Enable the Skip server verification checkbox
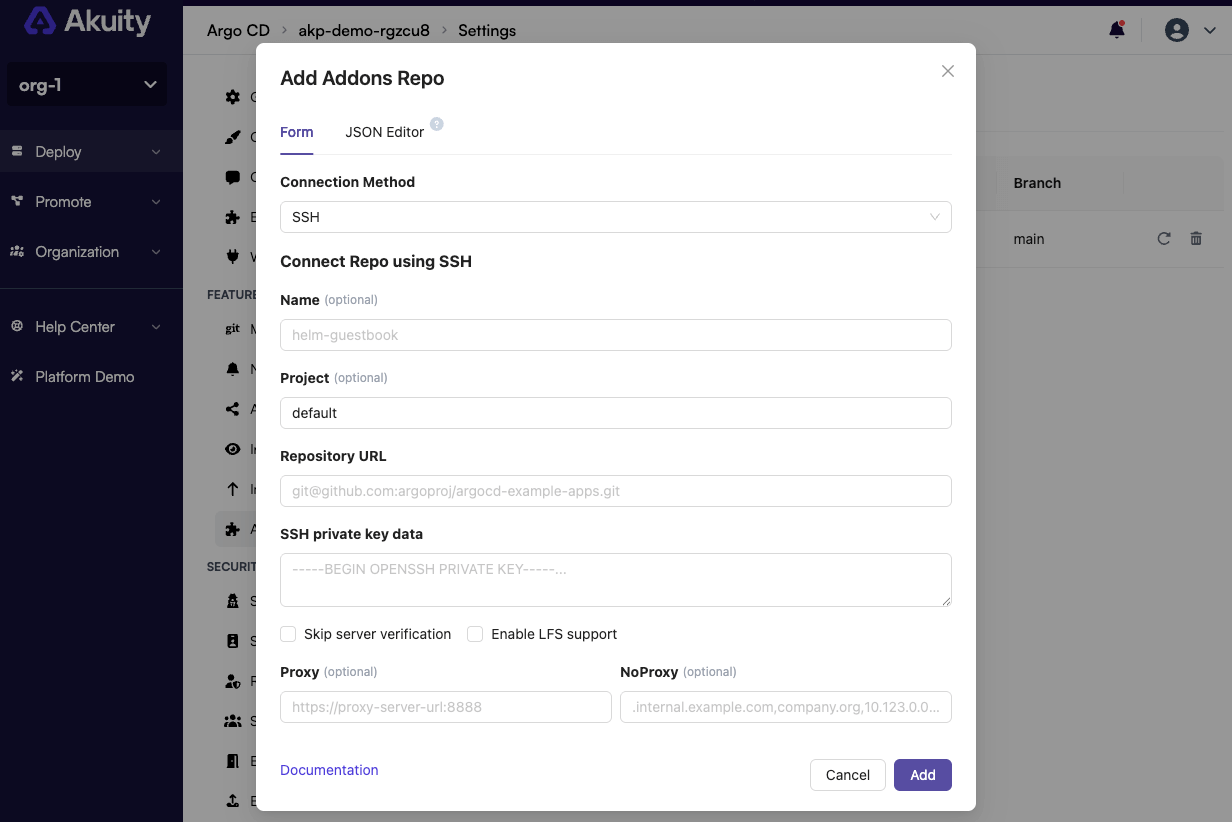This screenshot has width=1232, height=822. (x=288, y=634)
